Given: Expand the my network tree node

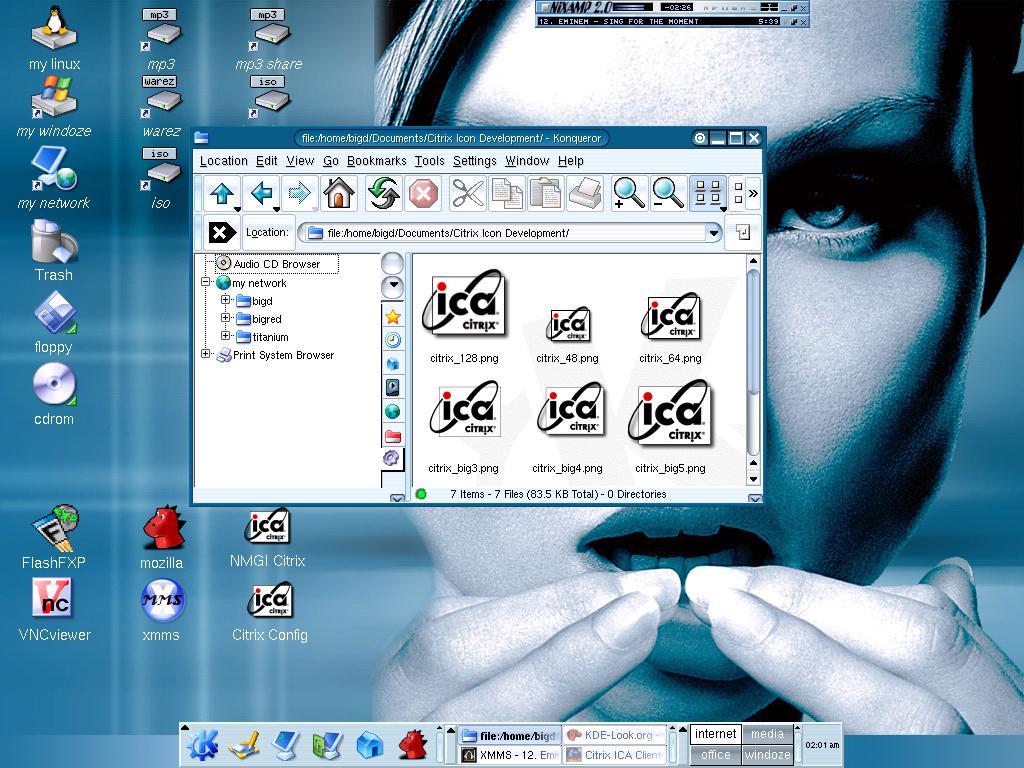Looking at the screenshot, I should 206,283.
